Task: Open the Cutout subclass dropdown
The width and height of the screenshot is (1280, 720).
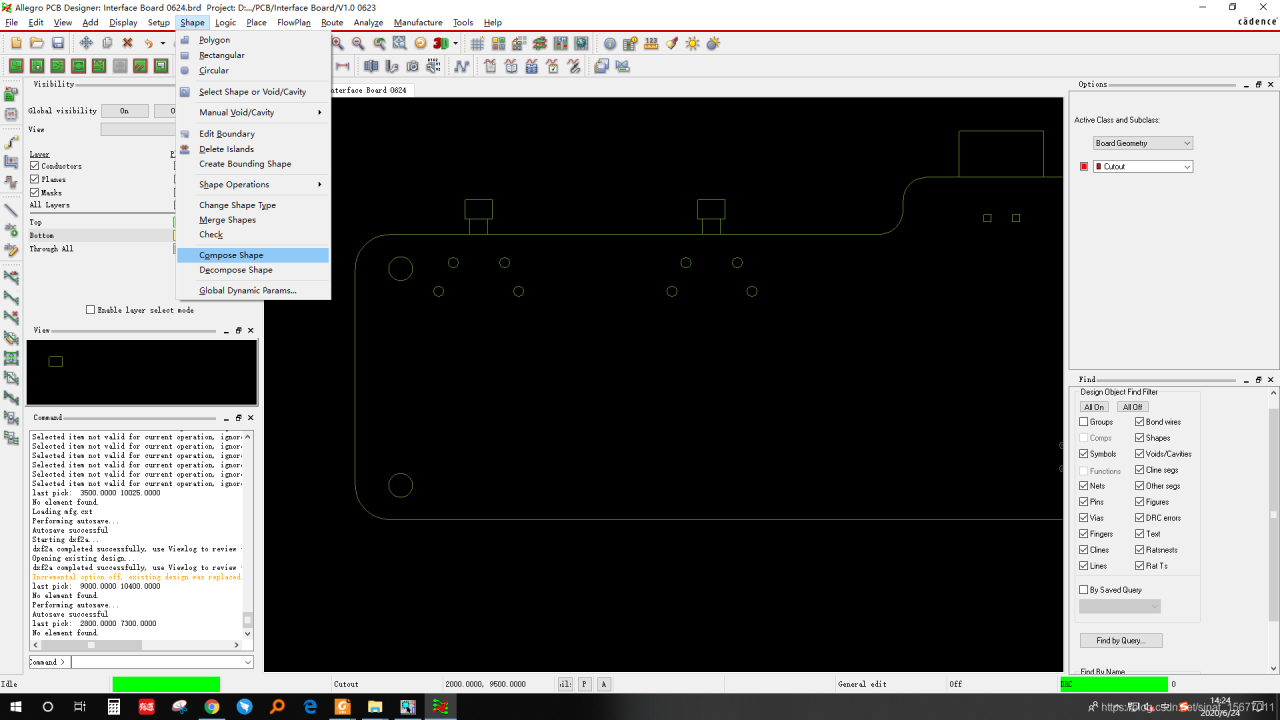Action: point(1143,167)
